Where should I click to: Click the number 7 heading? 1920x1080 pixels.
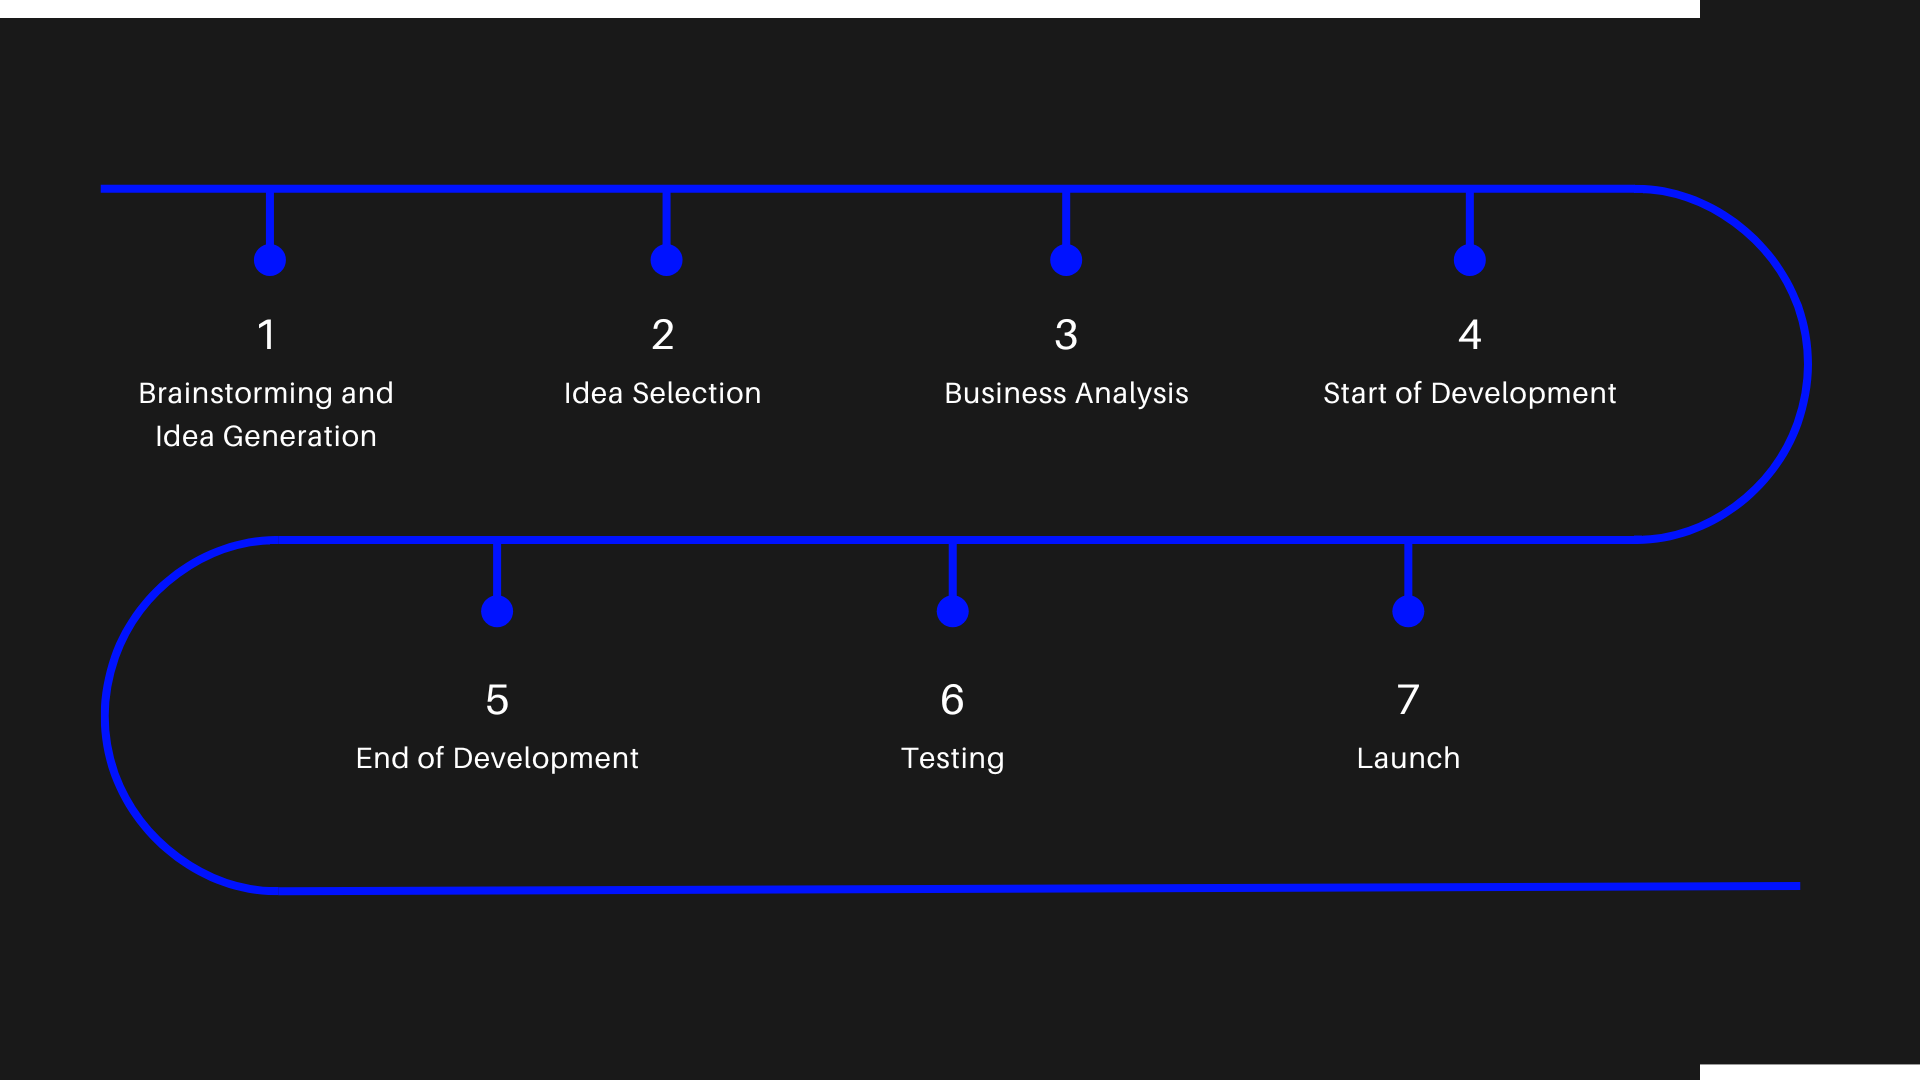point(1408,700)
